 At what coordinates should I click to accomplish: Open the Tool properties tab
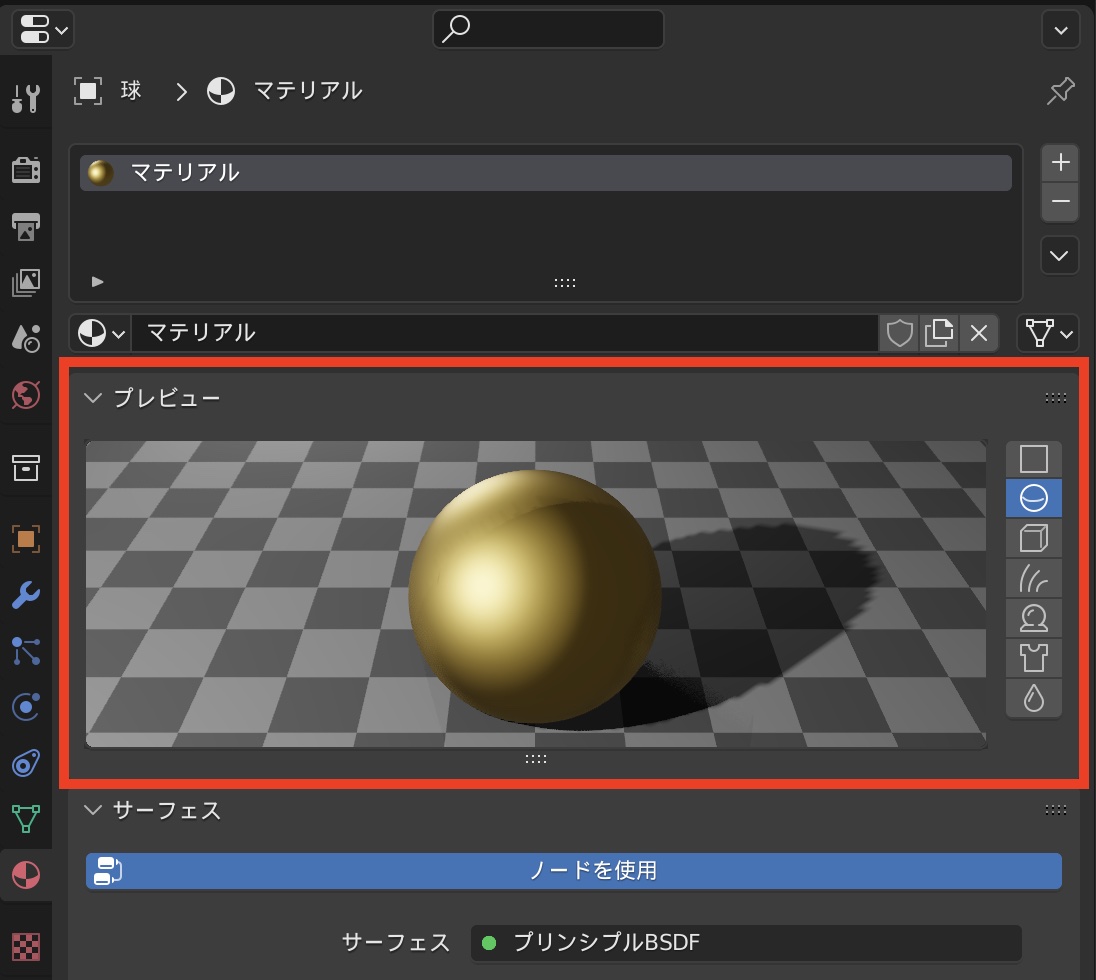point(25,98)
